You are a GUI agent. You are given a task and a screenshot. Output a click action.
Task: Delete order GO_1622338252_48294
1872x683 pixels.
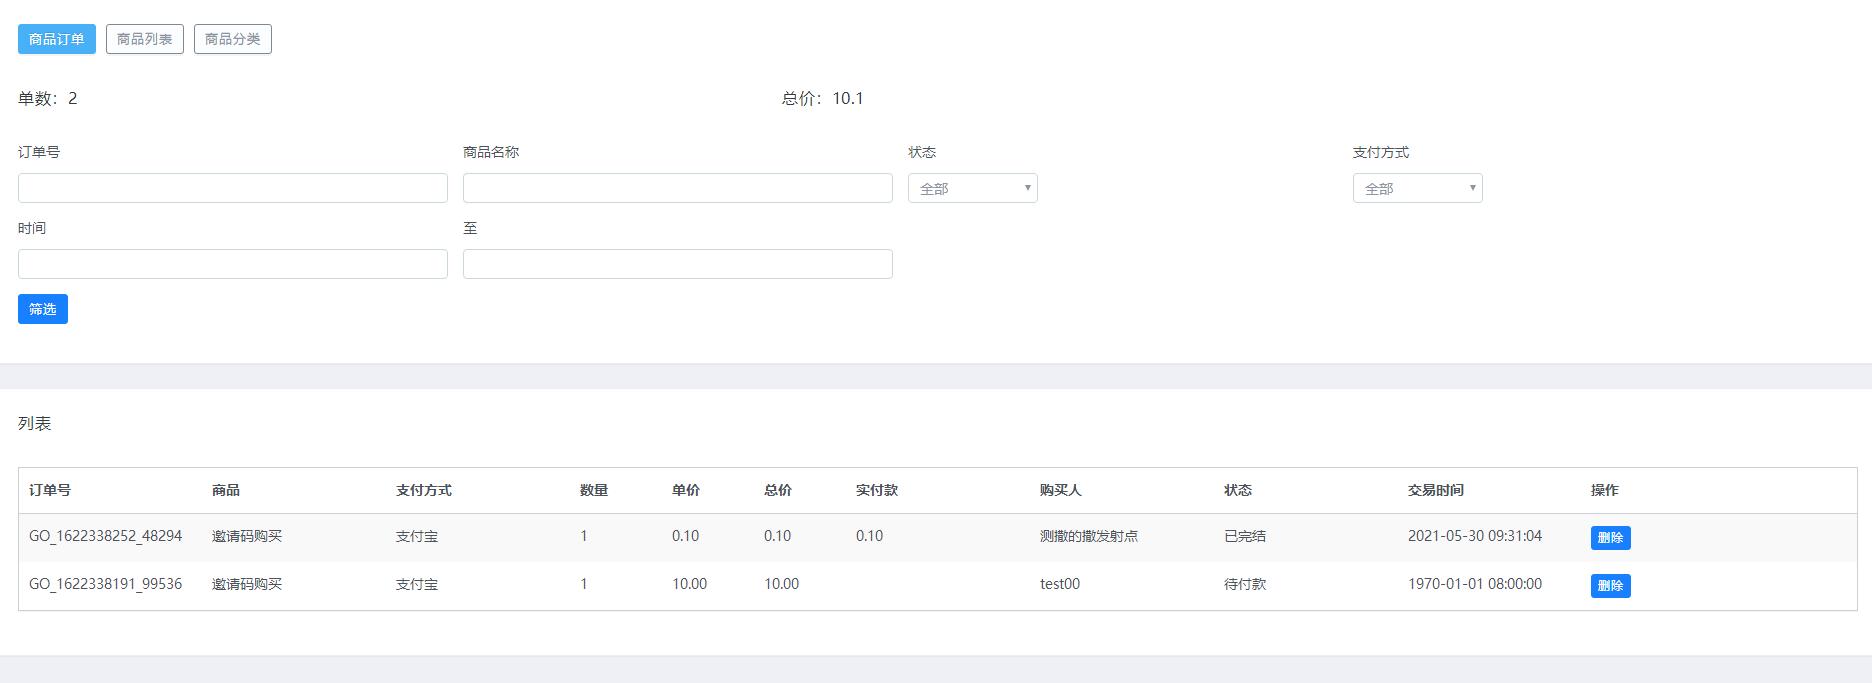point(1610,538)
